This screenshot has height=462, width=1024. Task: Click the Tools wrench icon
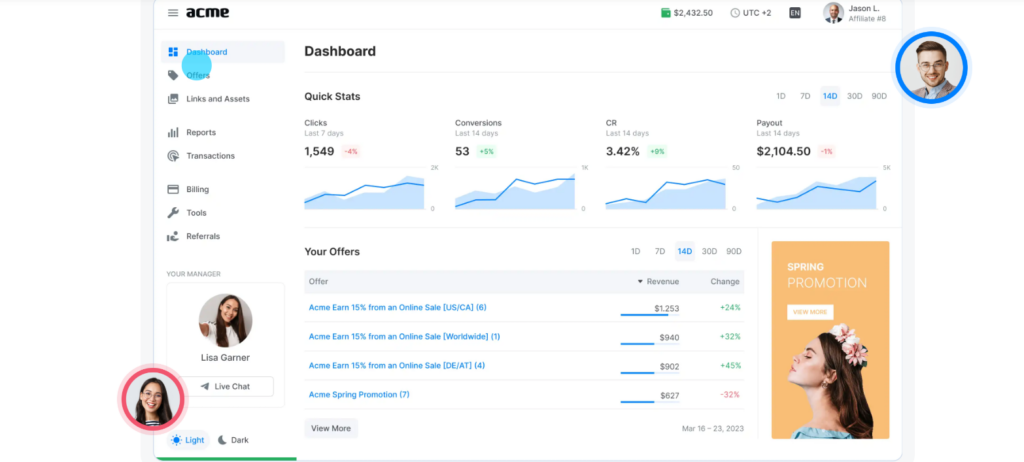pos(173,212)
